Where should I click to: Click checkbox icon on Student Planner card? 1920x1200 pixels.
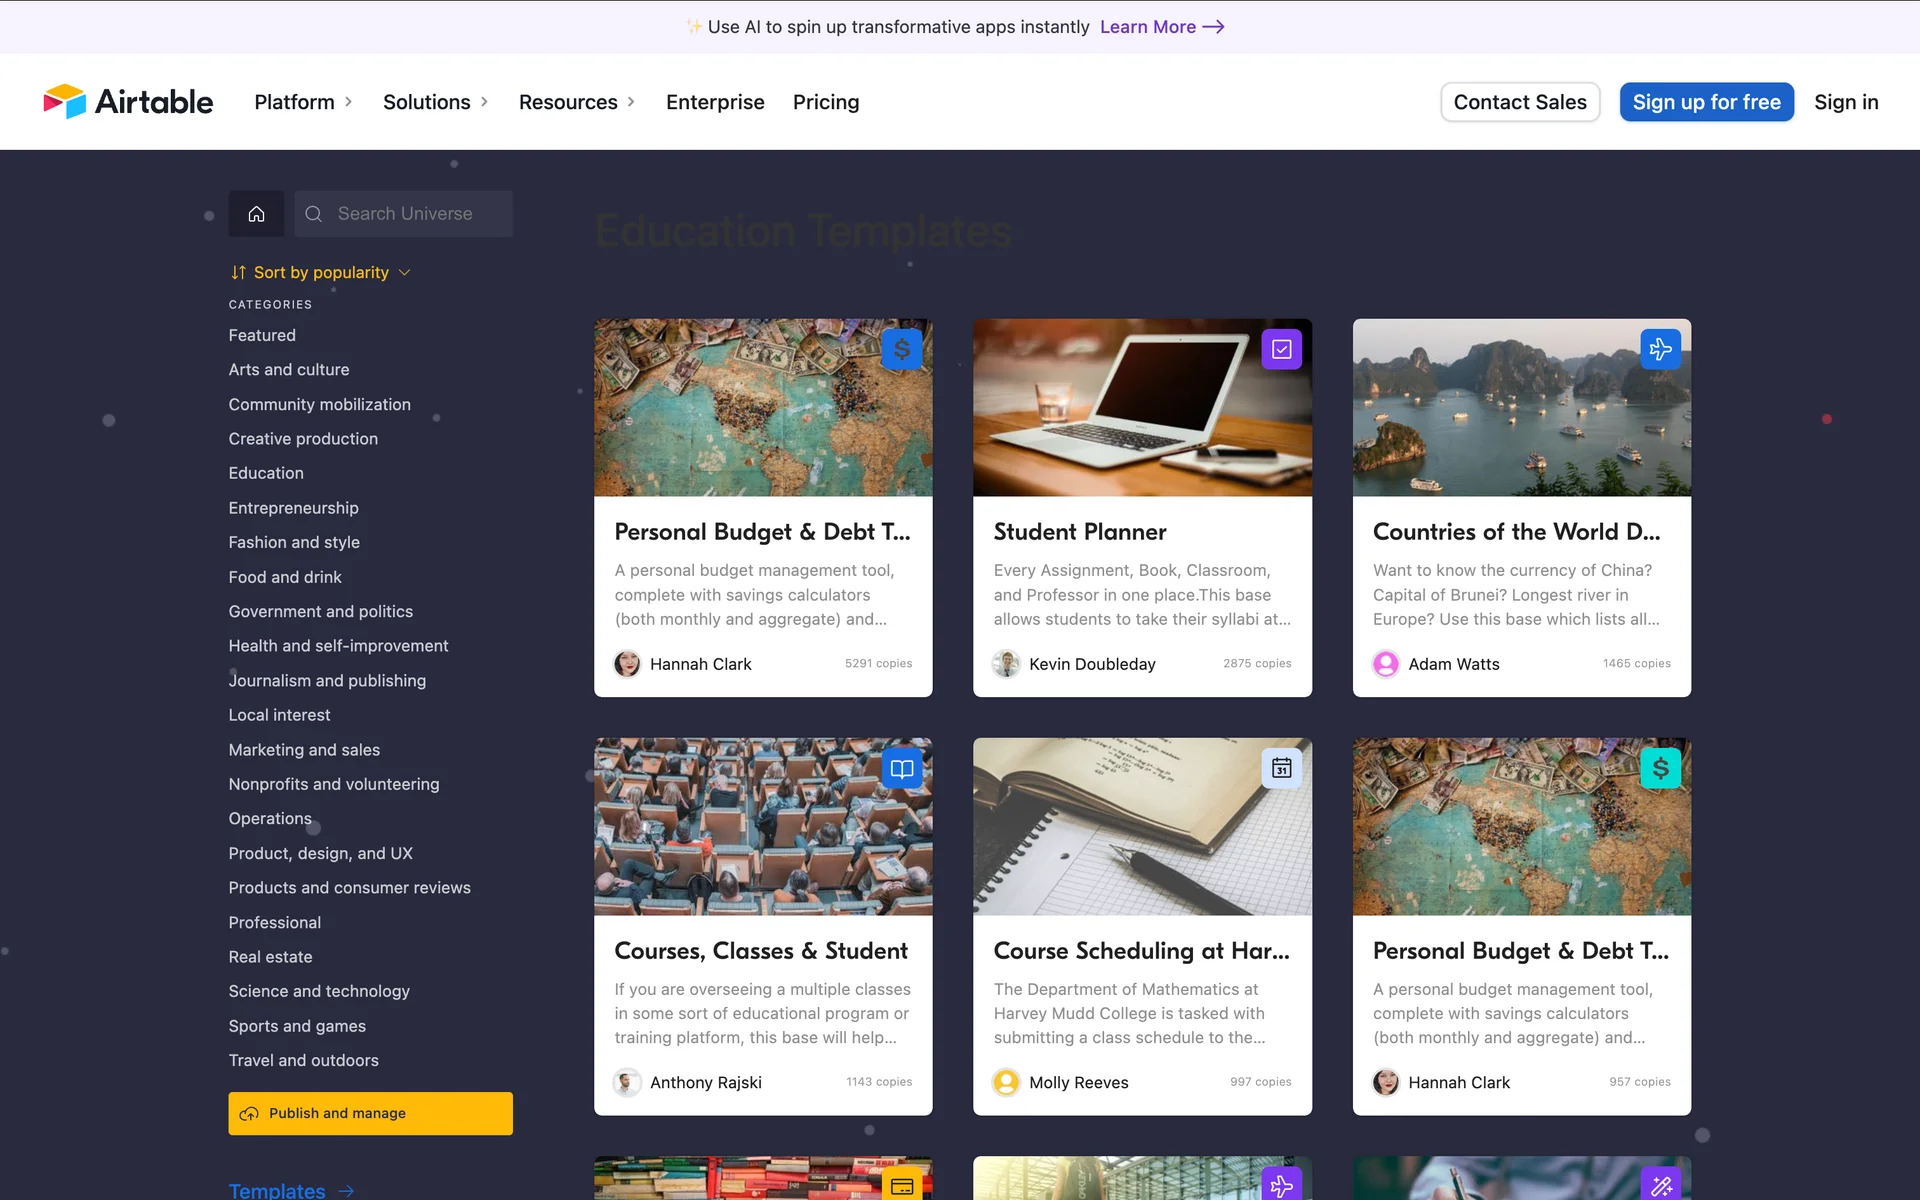[x=1281, y=349]
